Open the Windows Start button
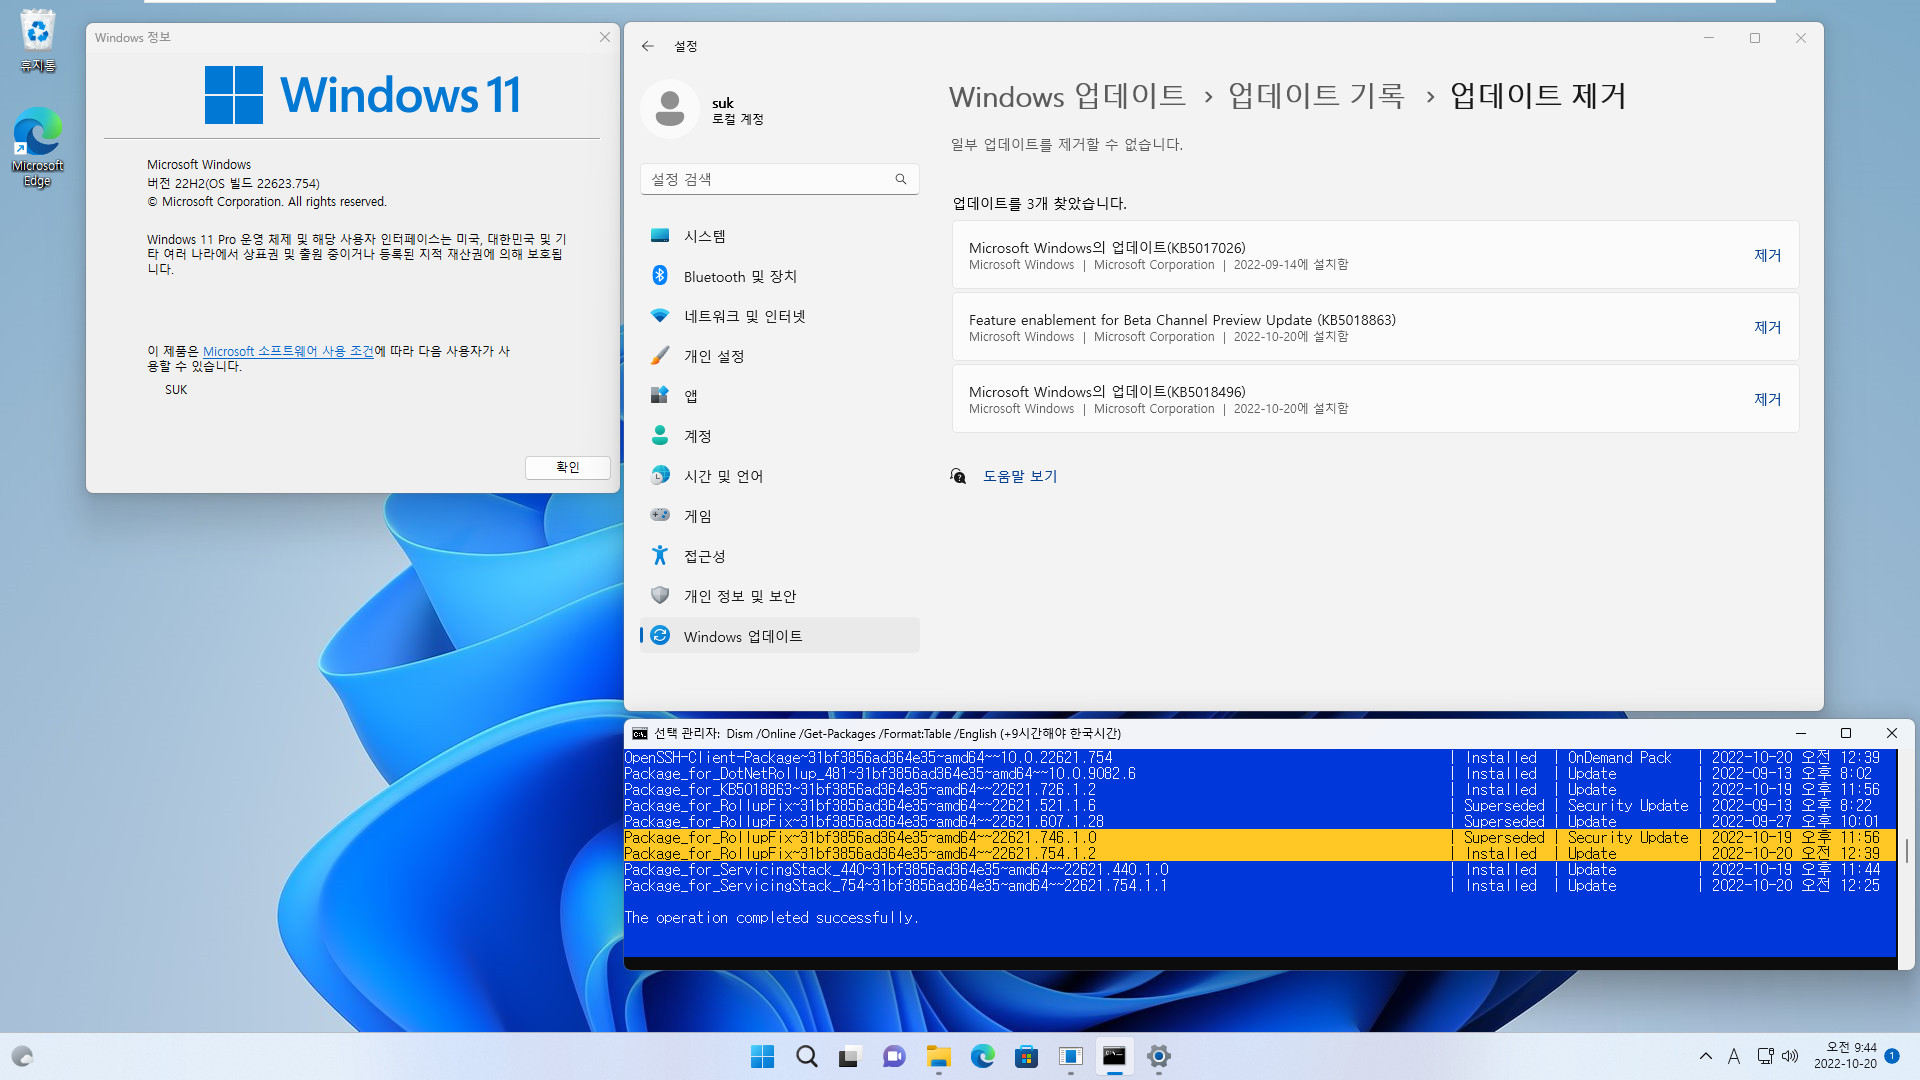Viewport: 1920px width, 1080px height. pyautogui.click(x=762, y=1056)
